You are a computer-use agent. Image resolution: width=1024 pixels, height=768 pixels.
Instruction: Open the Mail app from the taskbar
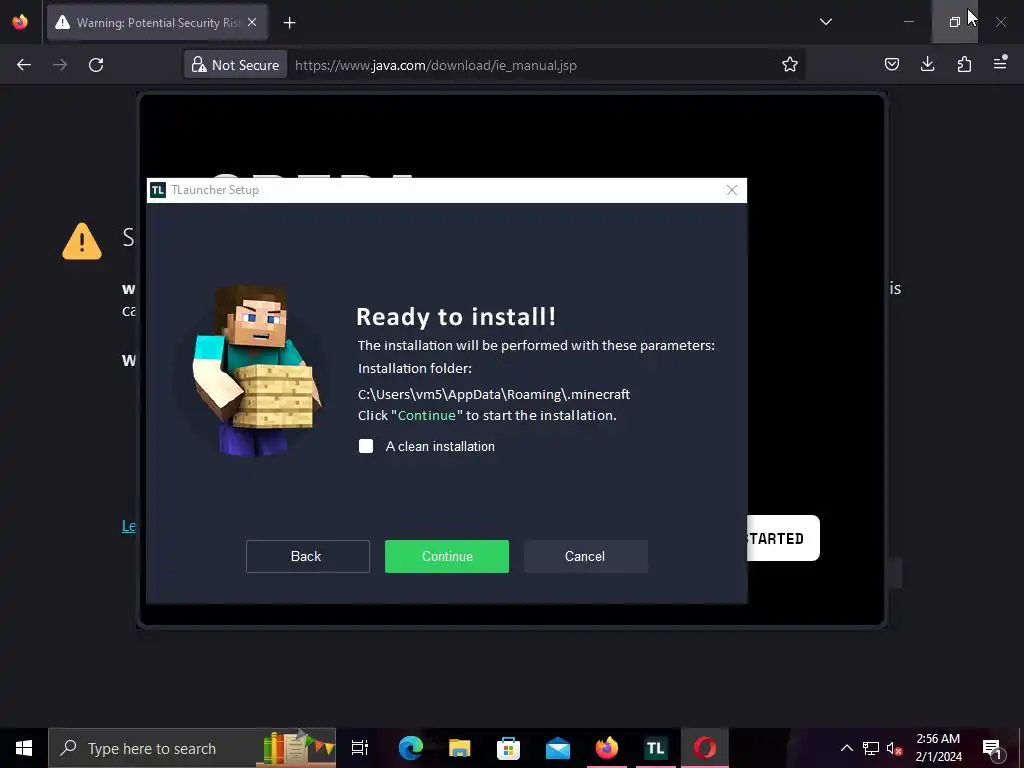click(558, 748)
